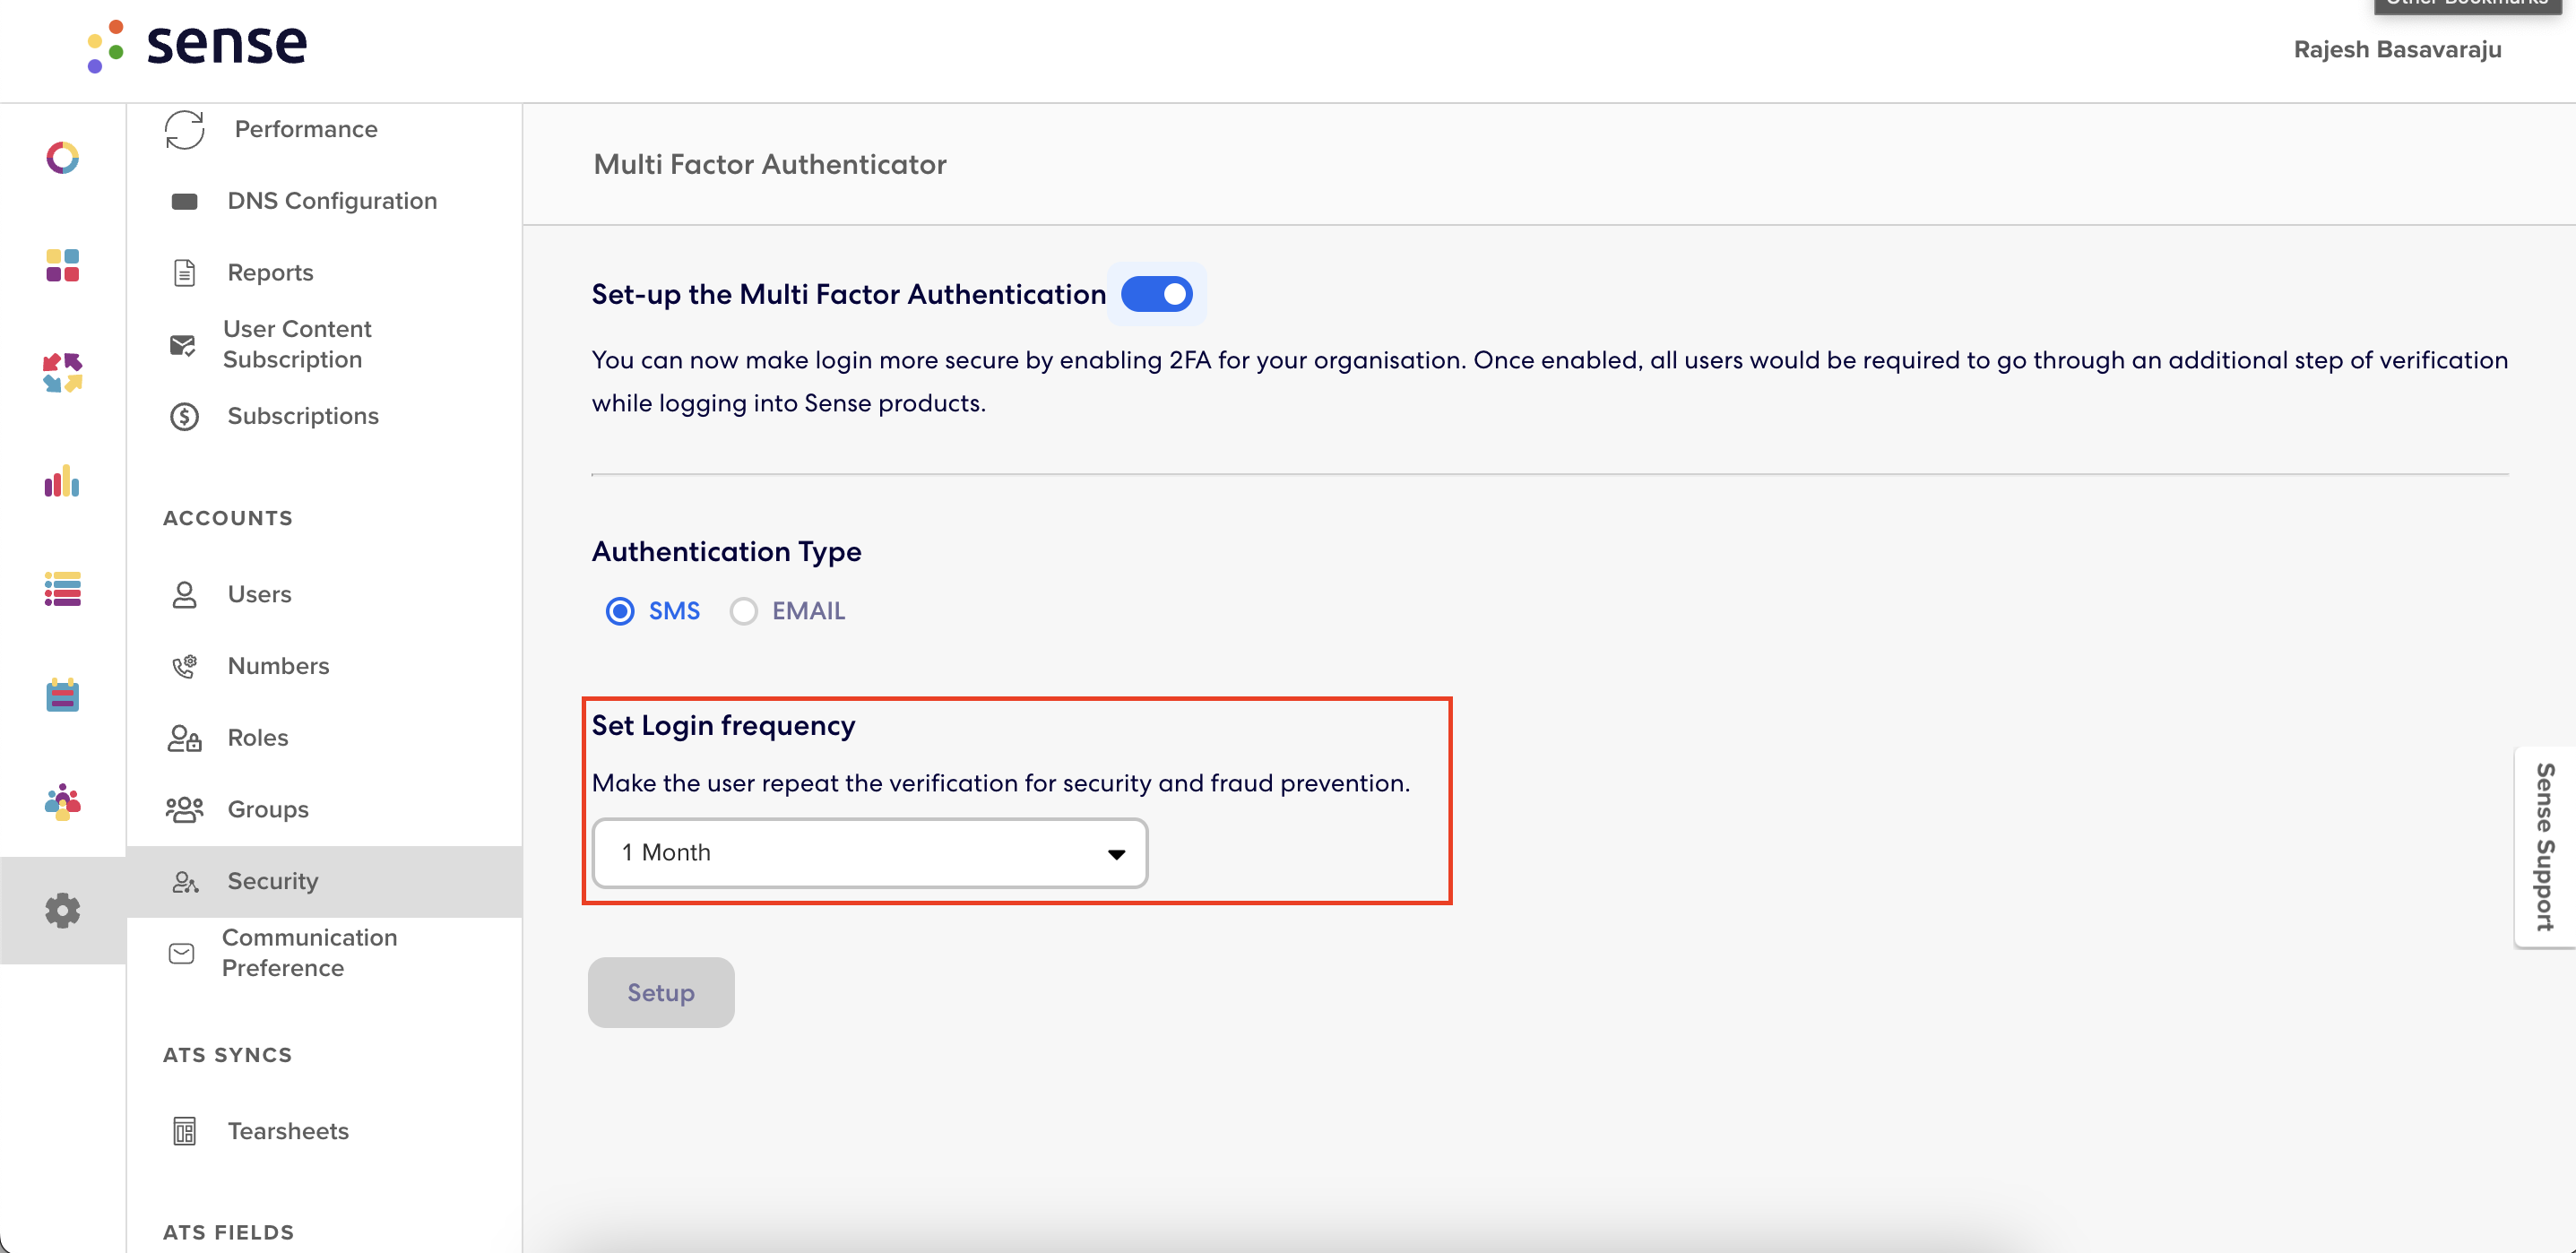Disable Multi Factor Authentication toggle
The width and height of the screenshot is (2576, 1253).
(1157, 293)
